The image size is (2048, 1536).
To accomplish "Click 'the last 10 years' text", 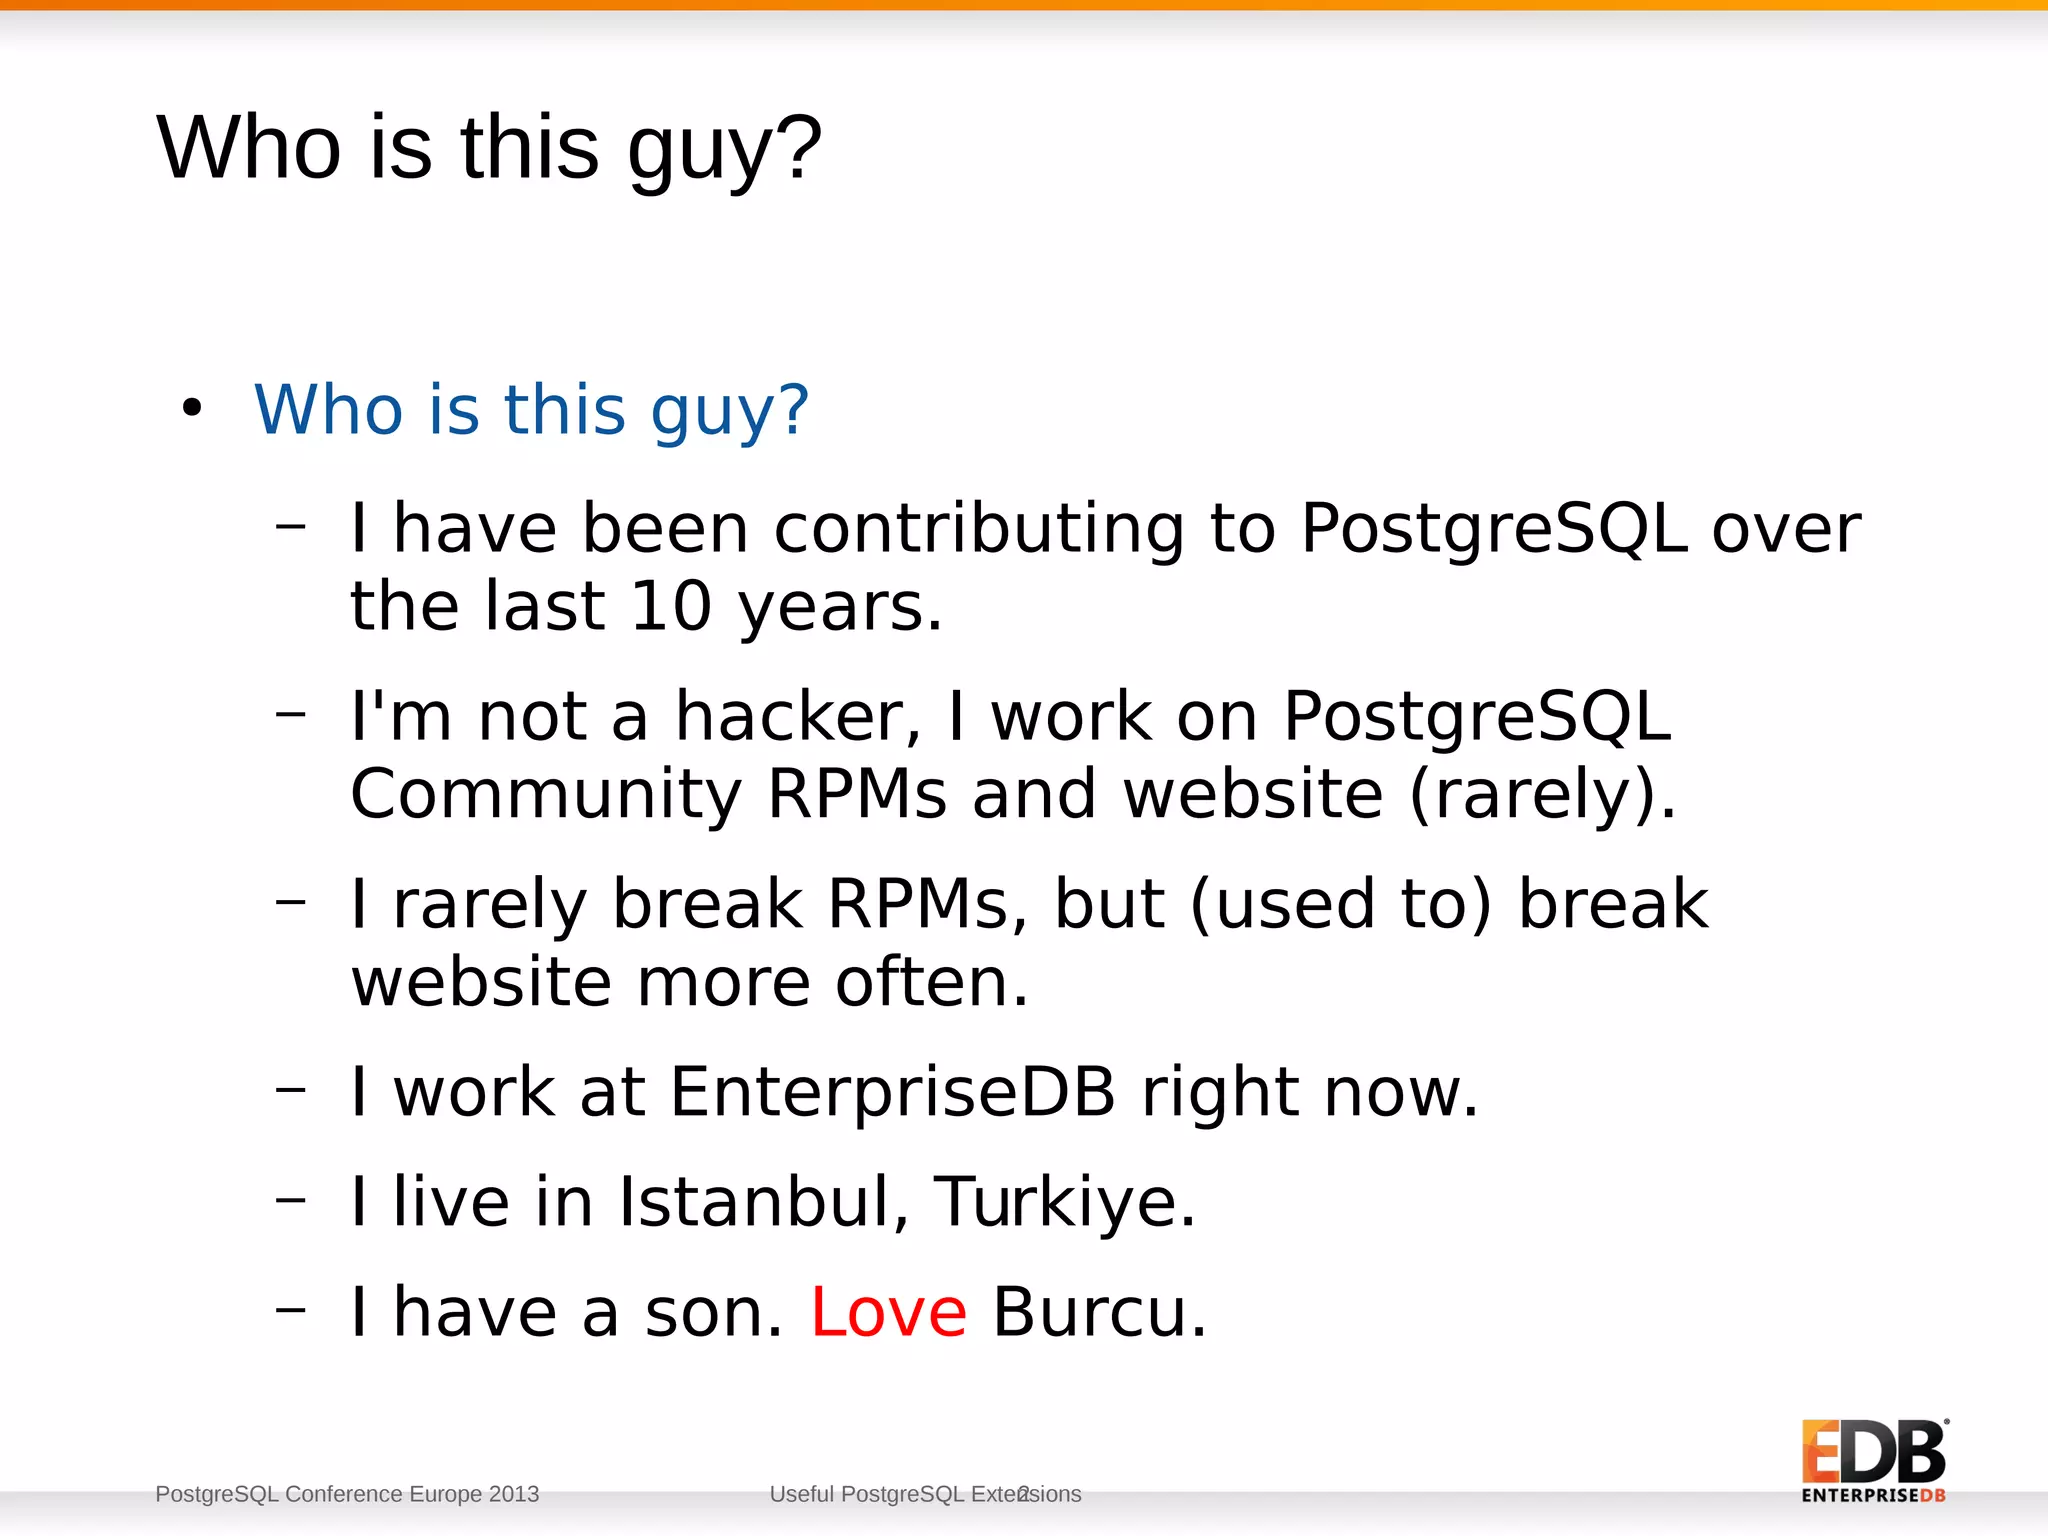I will pos(646,606).
